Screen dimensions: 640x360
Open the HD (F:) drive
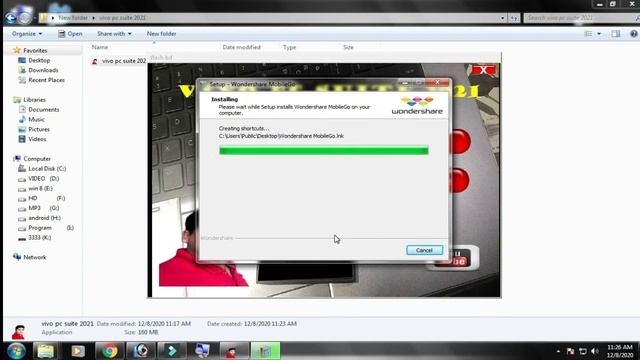pyautogui.click(x=47, y=198)
